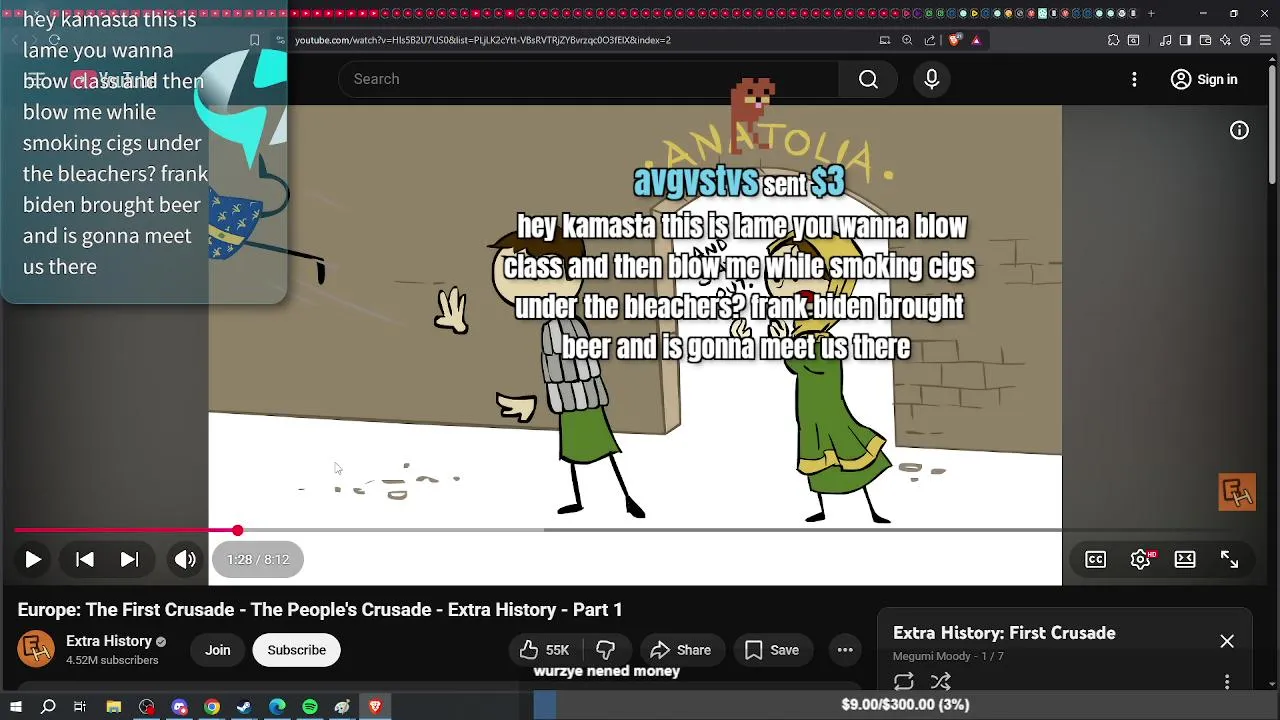Focus the YouTube search field

(590, 79)
